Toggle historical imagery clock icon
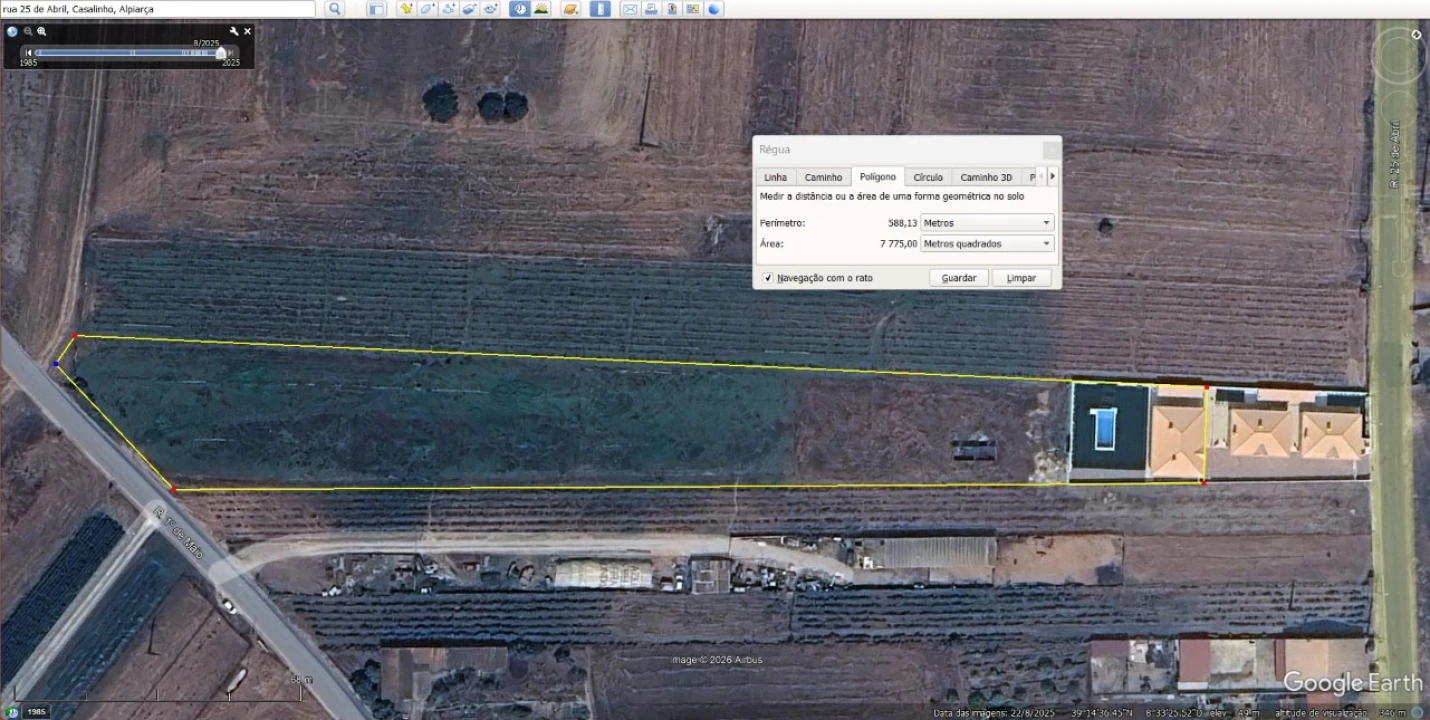 [520, 9]
